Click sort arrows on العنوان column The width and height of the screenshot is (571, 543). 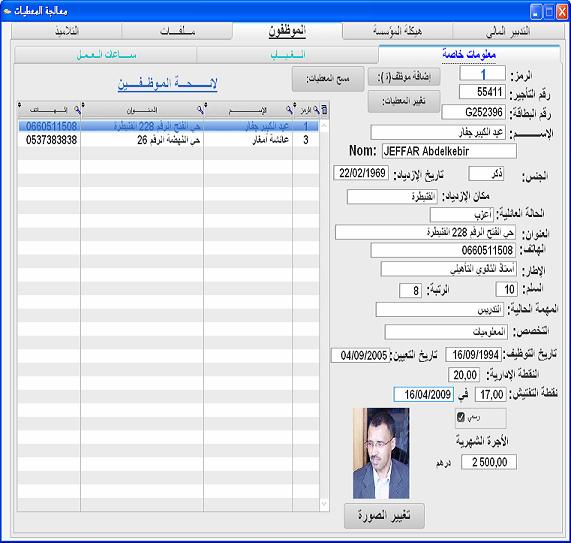click(x=83, y=106)
